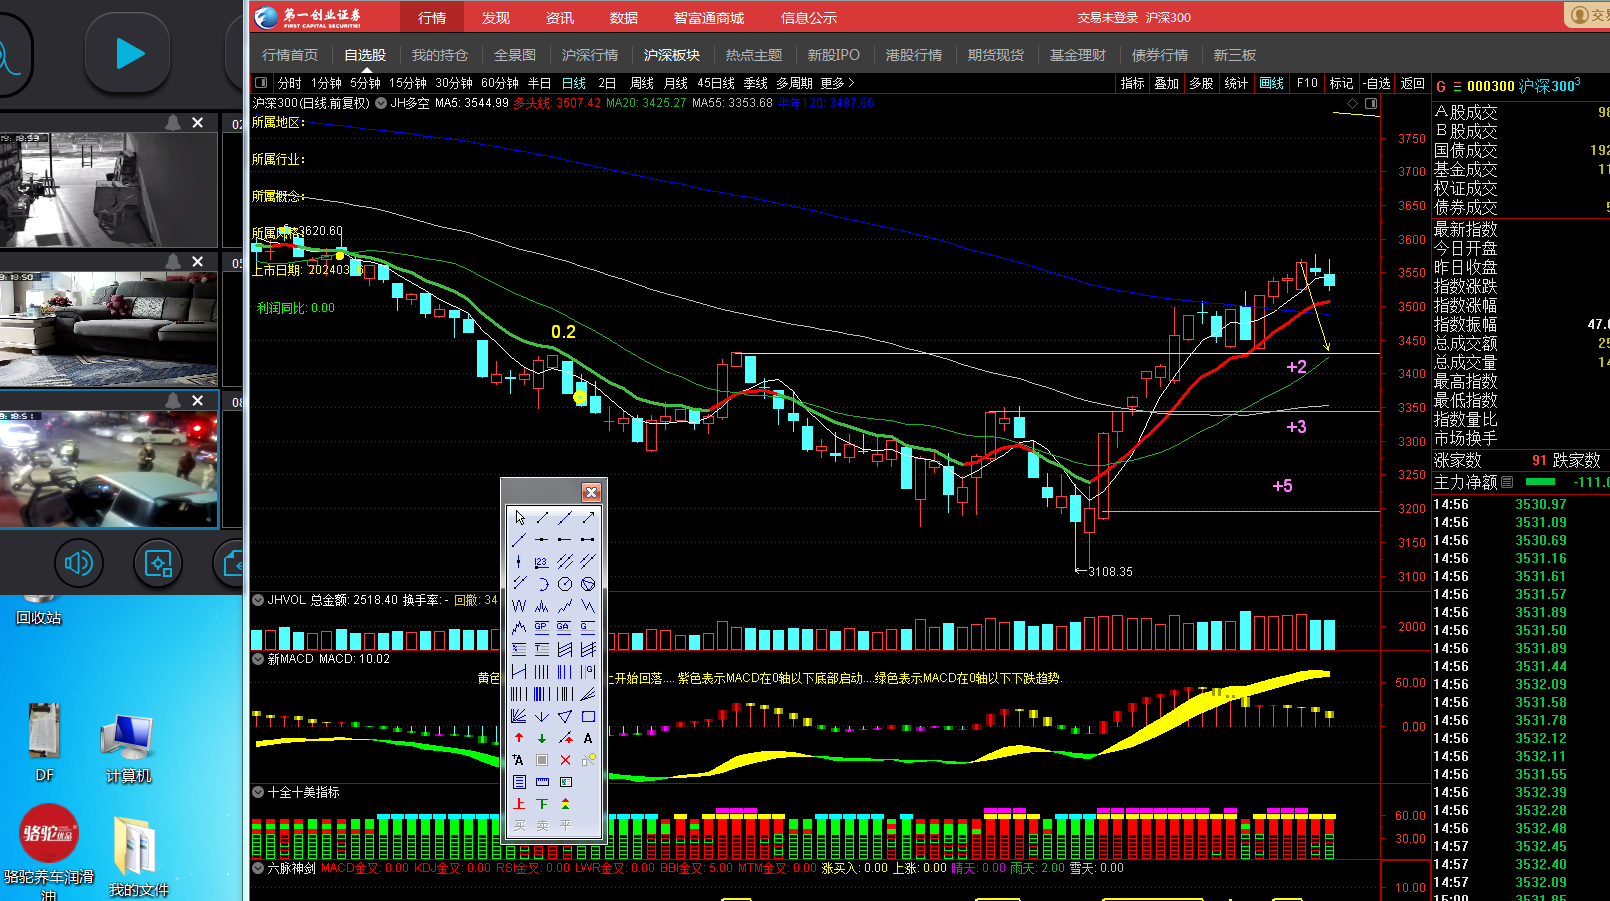Pick the W pattern drawing tool
Screen dimensions: 1610x901
[519, 606]
